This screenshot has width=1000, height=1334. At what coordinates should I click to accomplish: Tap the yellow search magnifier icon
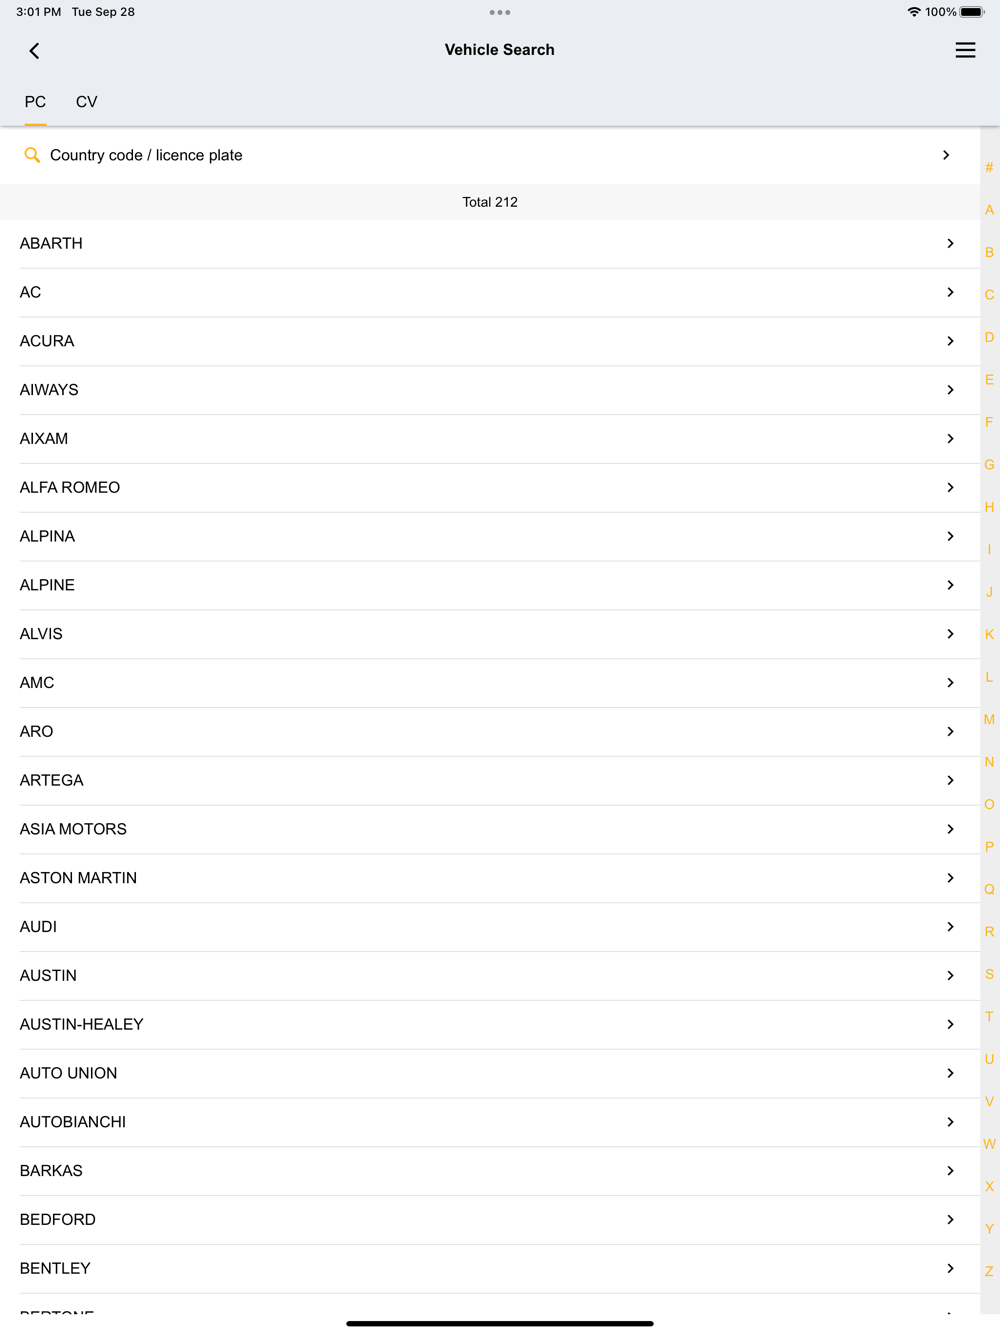(32, 155)
